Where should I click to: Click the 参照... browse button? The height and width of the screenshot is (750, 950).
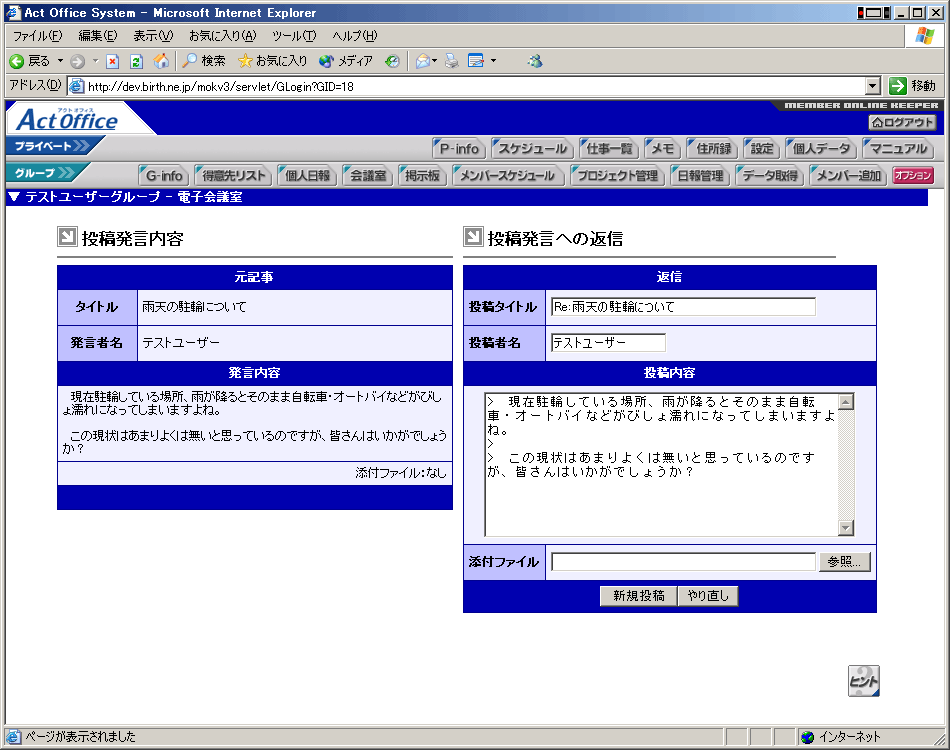pyautogui.click(x=844, y=562)
